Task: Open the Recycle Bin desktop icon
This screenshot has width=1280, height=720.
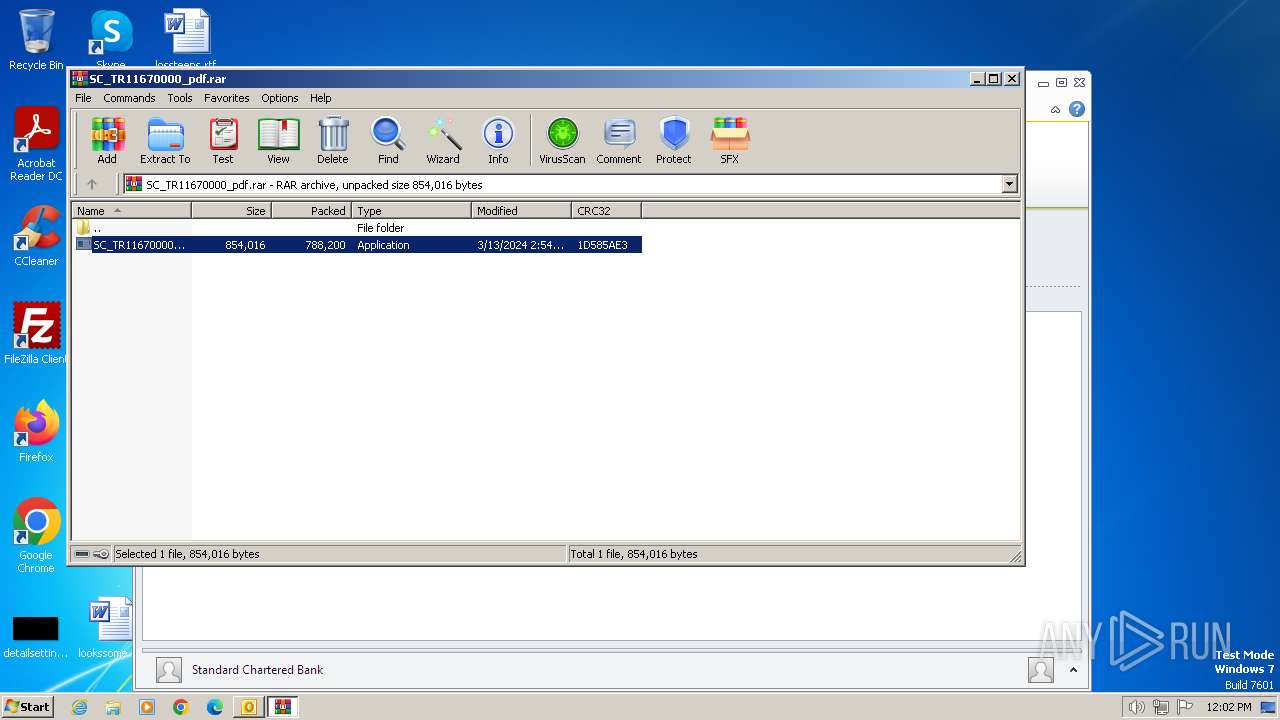Action: pyautogui.click(x=36, y=40)
